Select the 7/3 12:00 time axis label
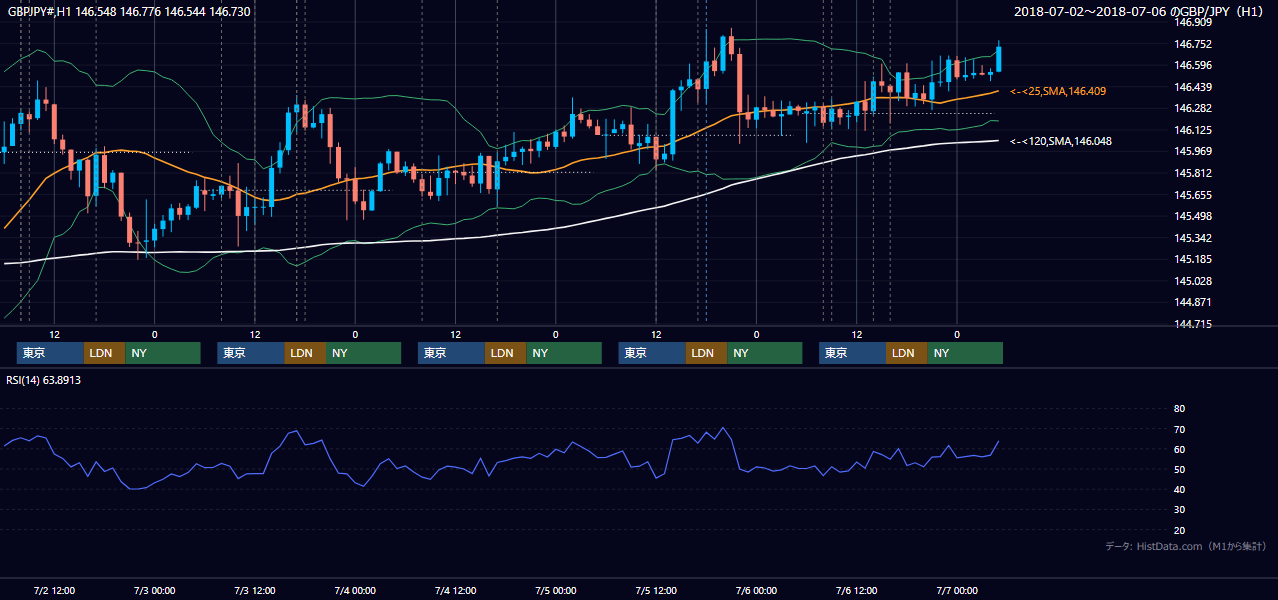Image resolution: width=1278 pixels, height=600 pixels. [255, 590]
